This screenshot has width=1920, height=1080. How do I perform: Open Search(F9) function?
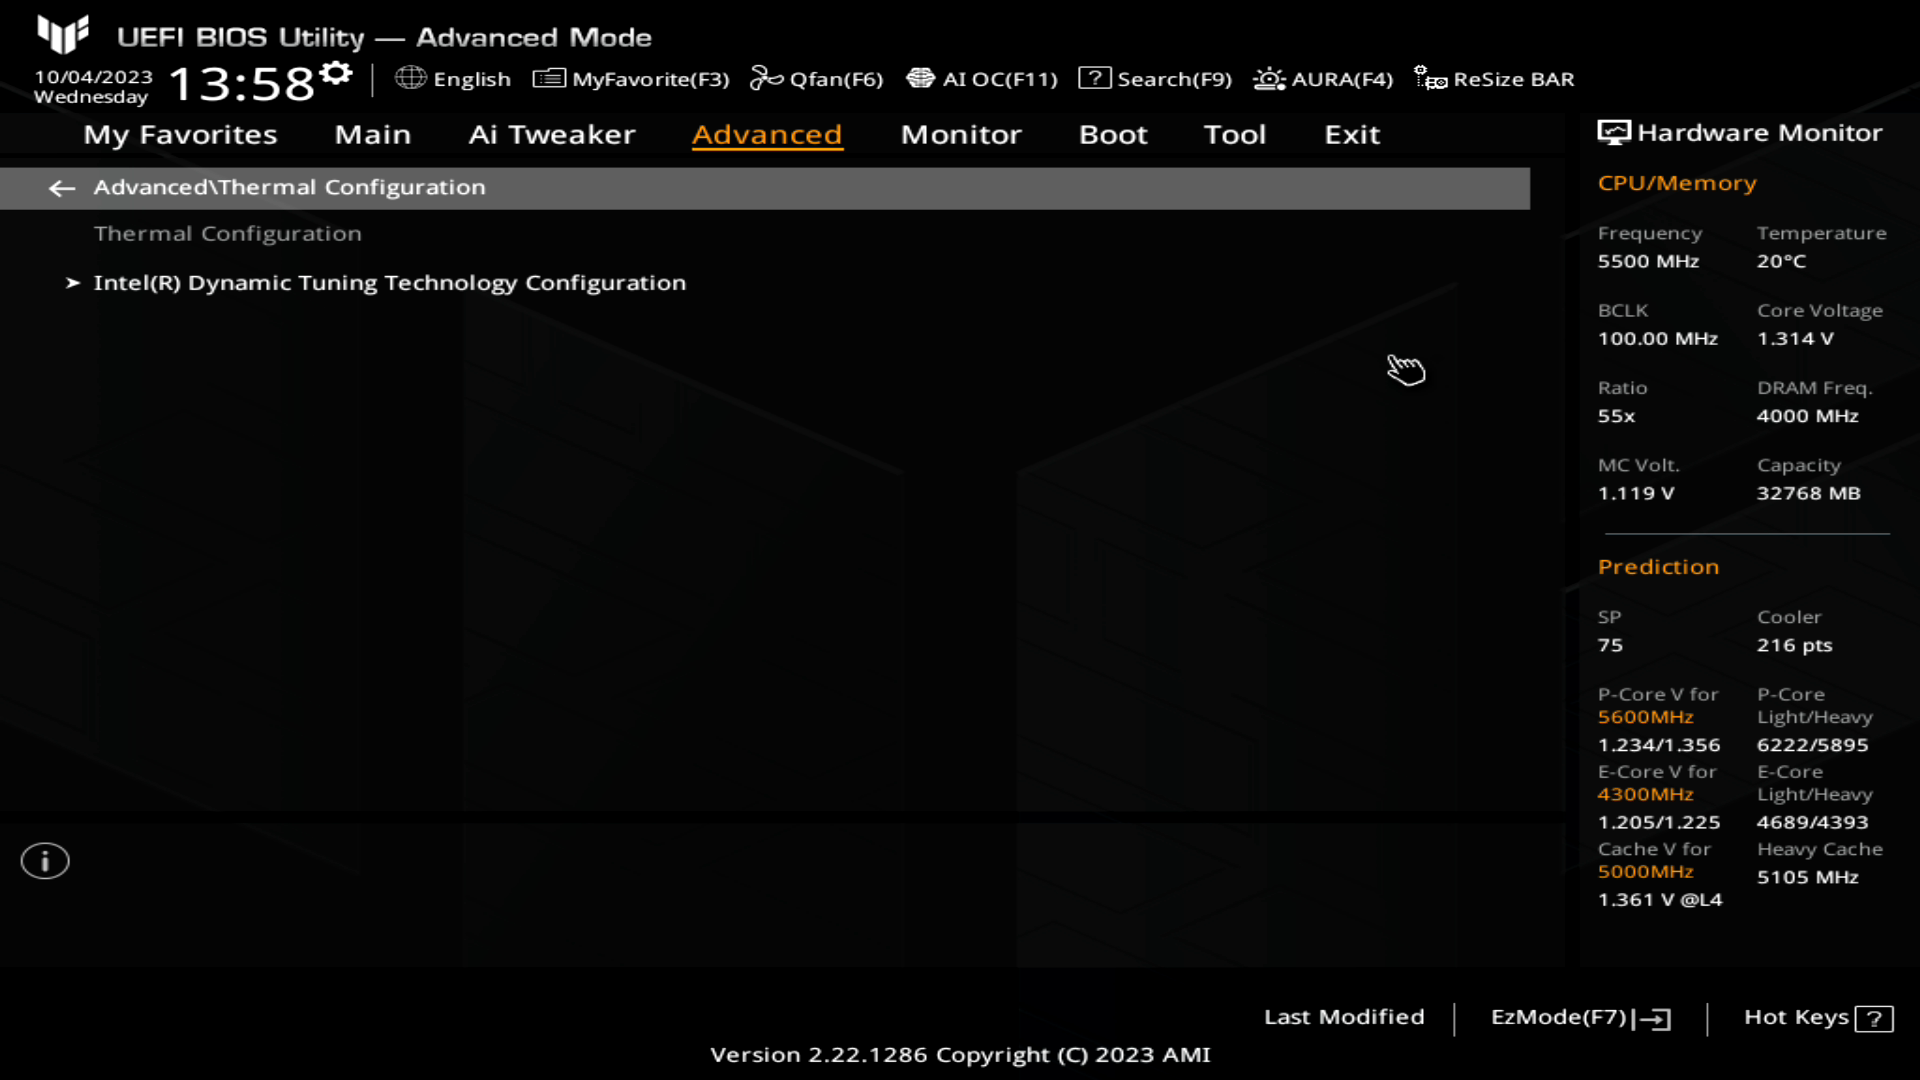[1174, 79]
